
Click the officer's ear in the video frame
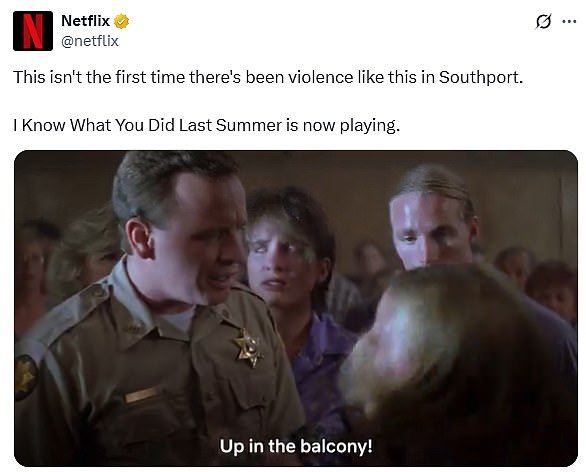(138, 237)
